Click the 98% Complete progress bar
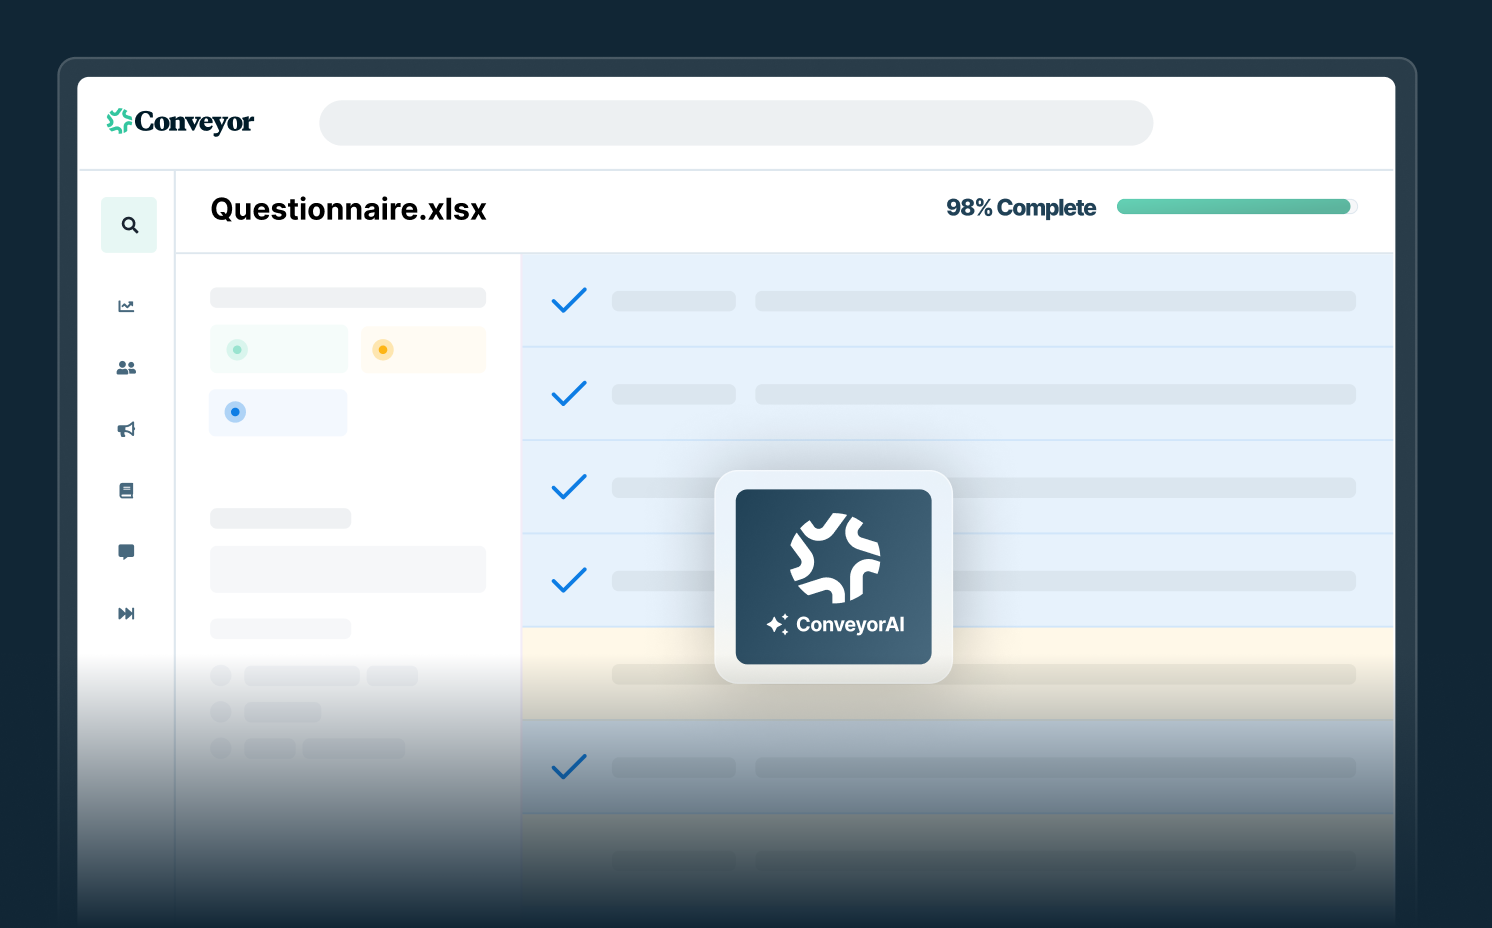The height and width of the screenshot is (928, 1492). pos(1236,207)
